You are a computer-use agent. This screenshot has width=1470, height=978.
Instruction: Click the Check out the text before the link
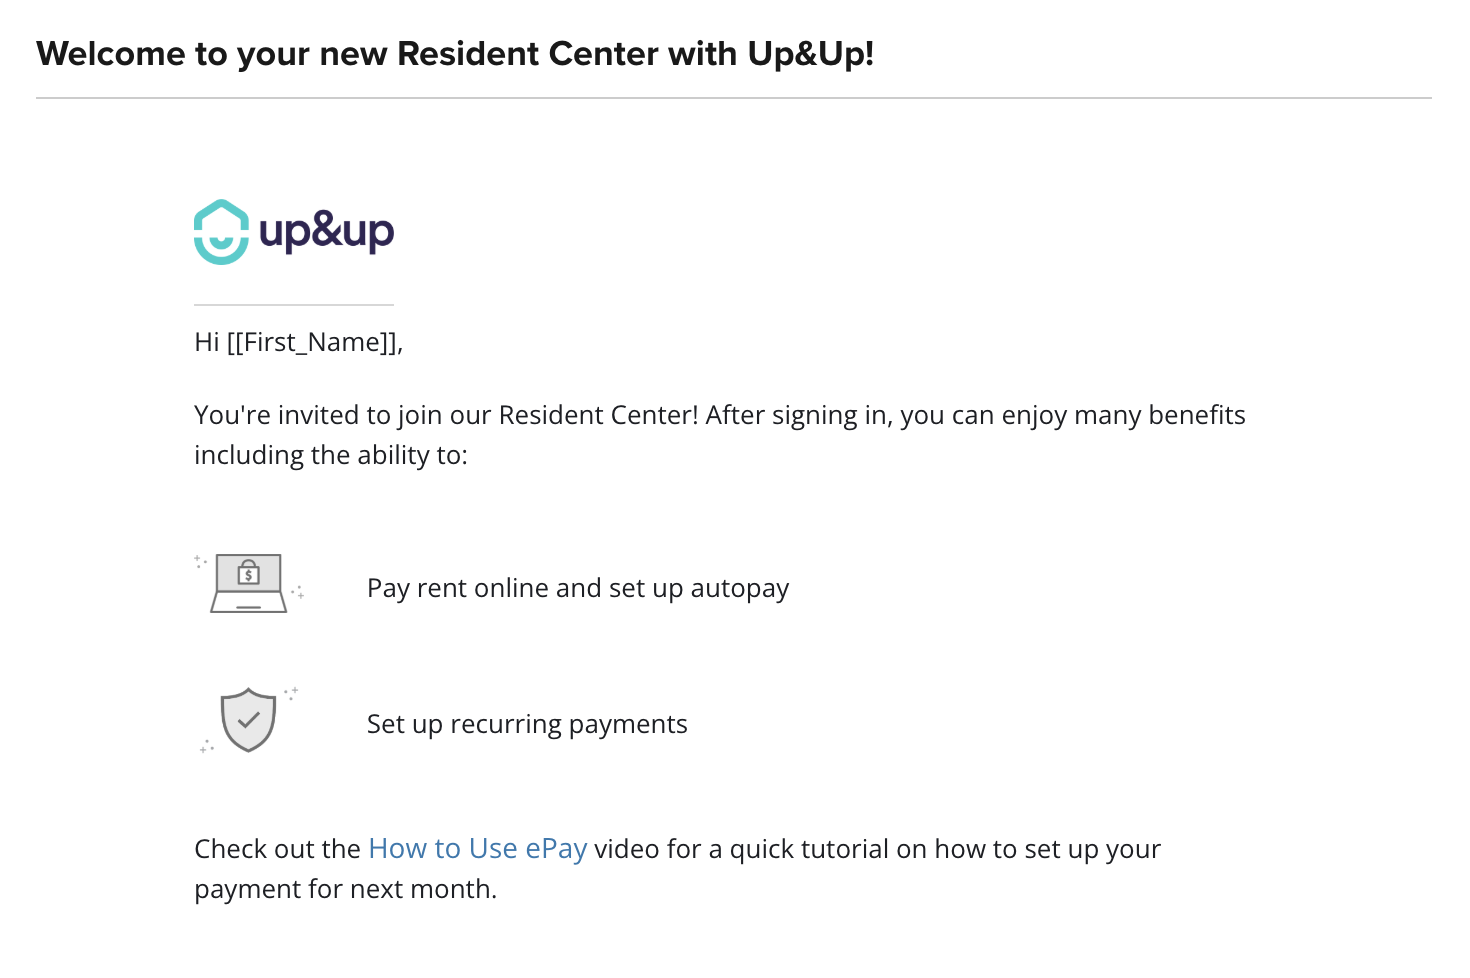[x=277, y=849]
